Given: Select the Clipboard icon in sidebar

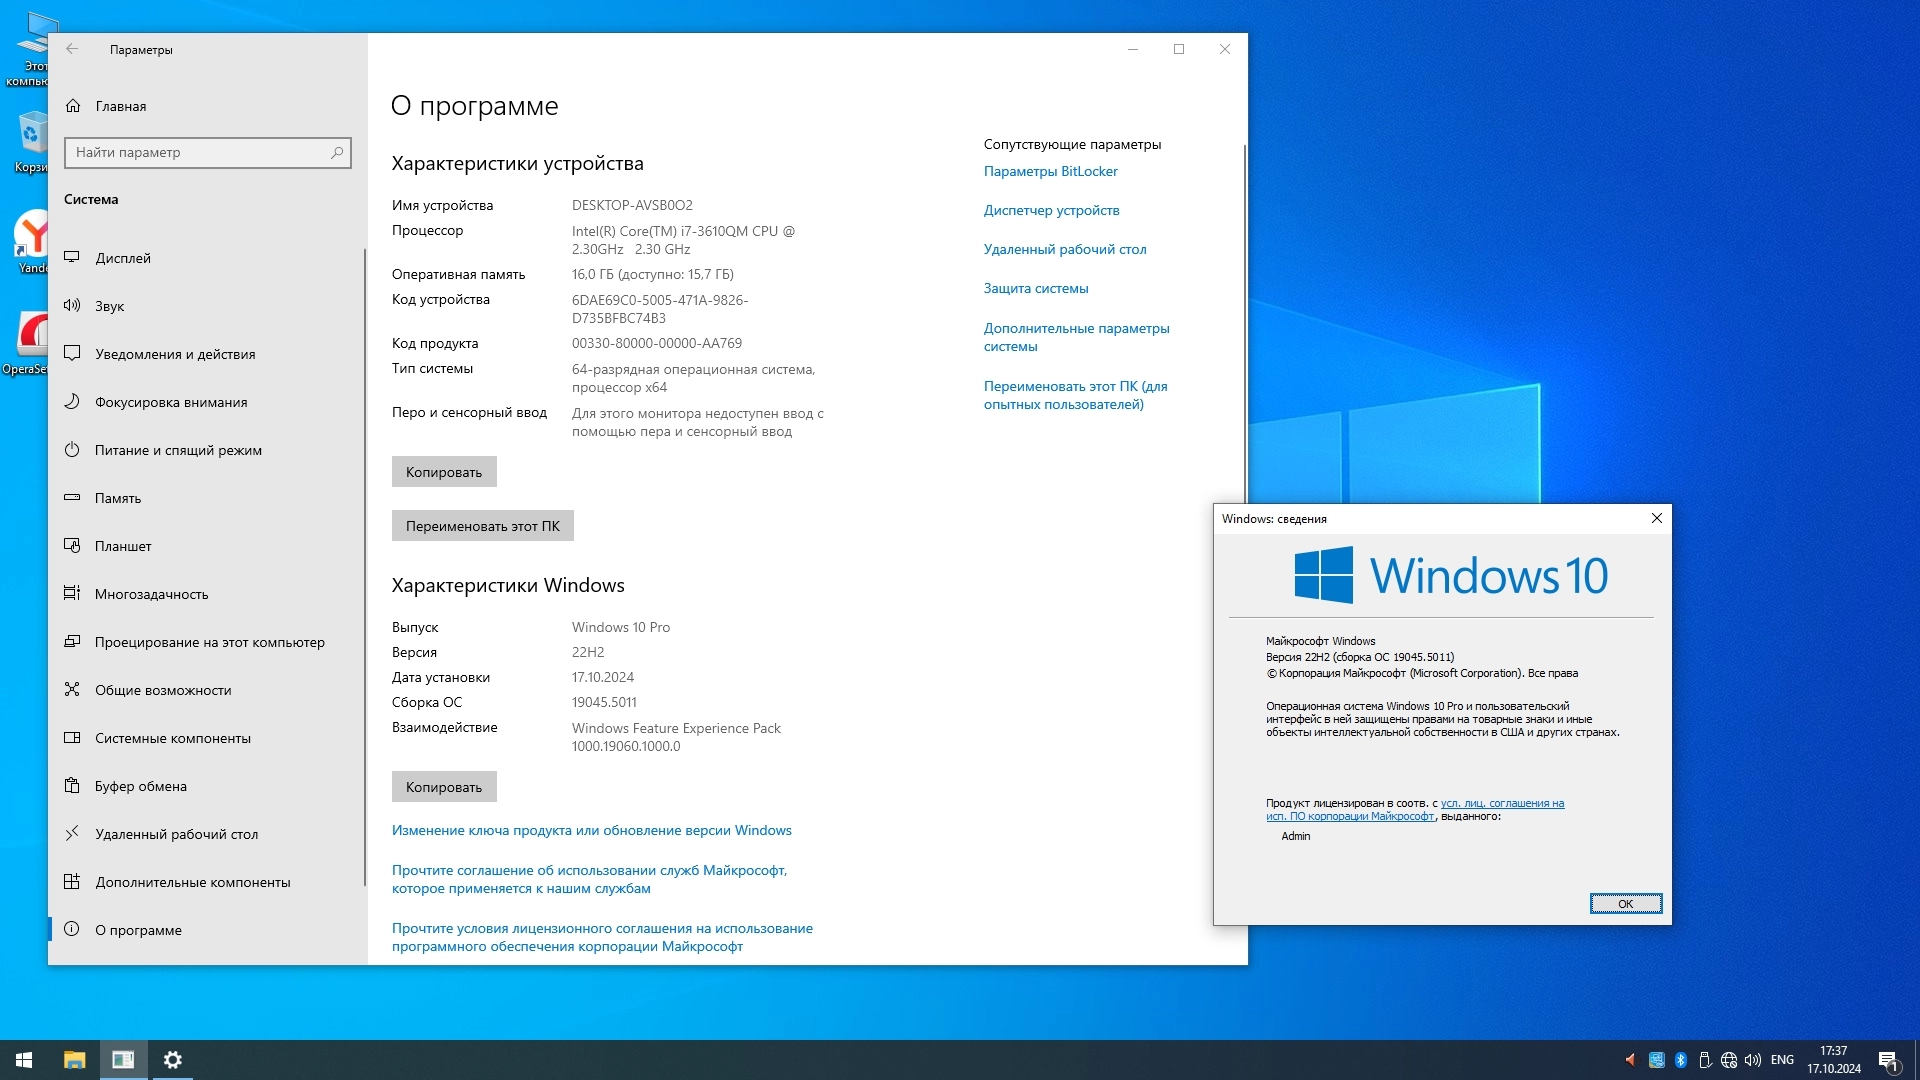Looking at the screenshot, I should pos(72,785).
